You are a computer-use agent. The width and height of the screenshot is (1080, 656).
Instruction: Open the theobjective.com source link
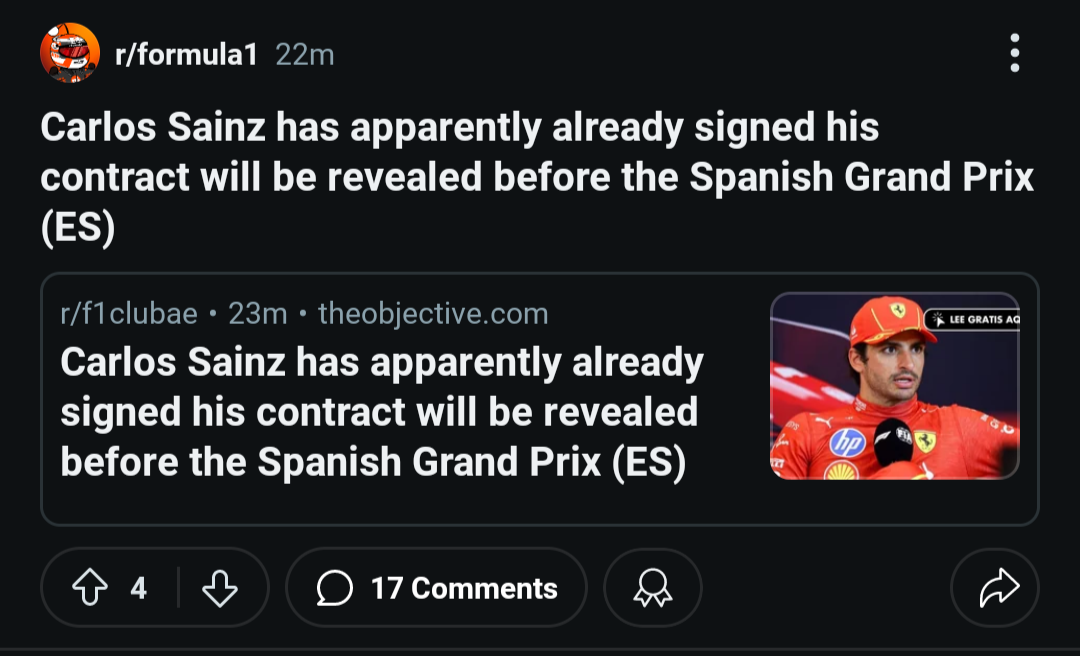pyautogui.click(x=433, y=314)
